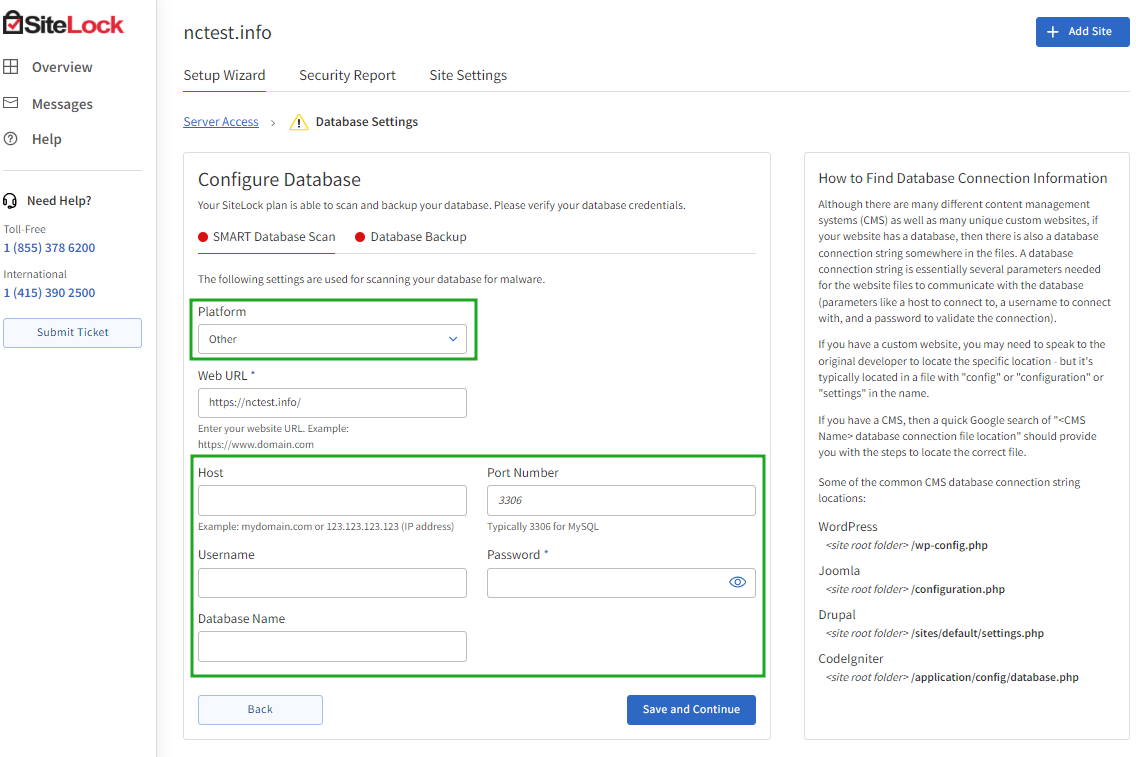Click the Port Number input field
1136x757 pixels.
[621, 501]
